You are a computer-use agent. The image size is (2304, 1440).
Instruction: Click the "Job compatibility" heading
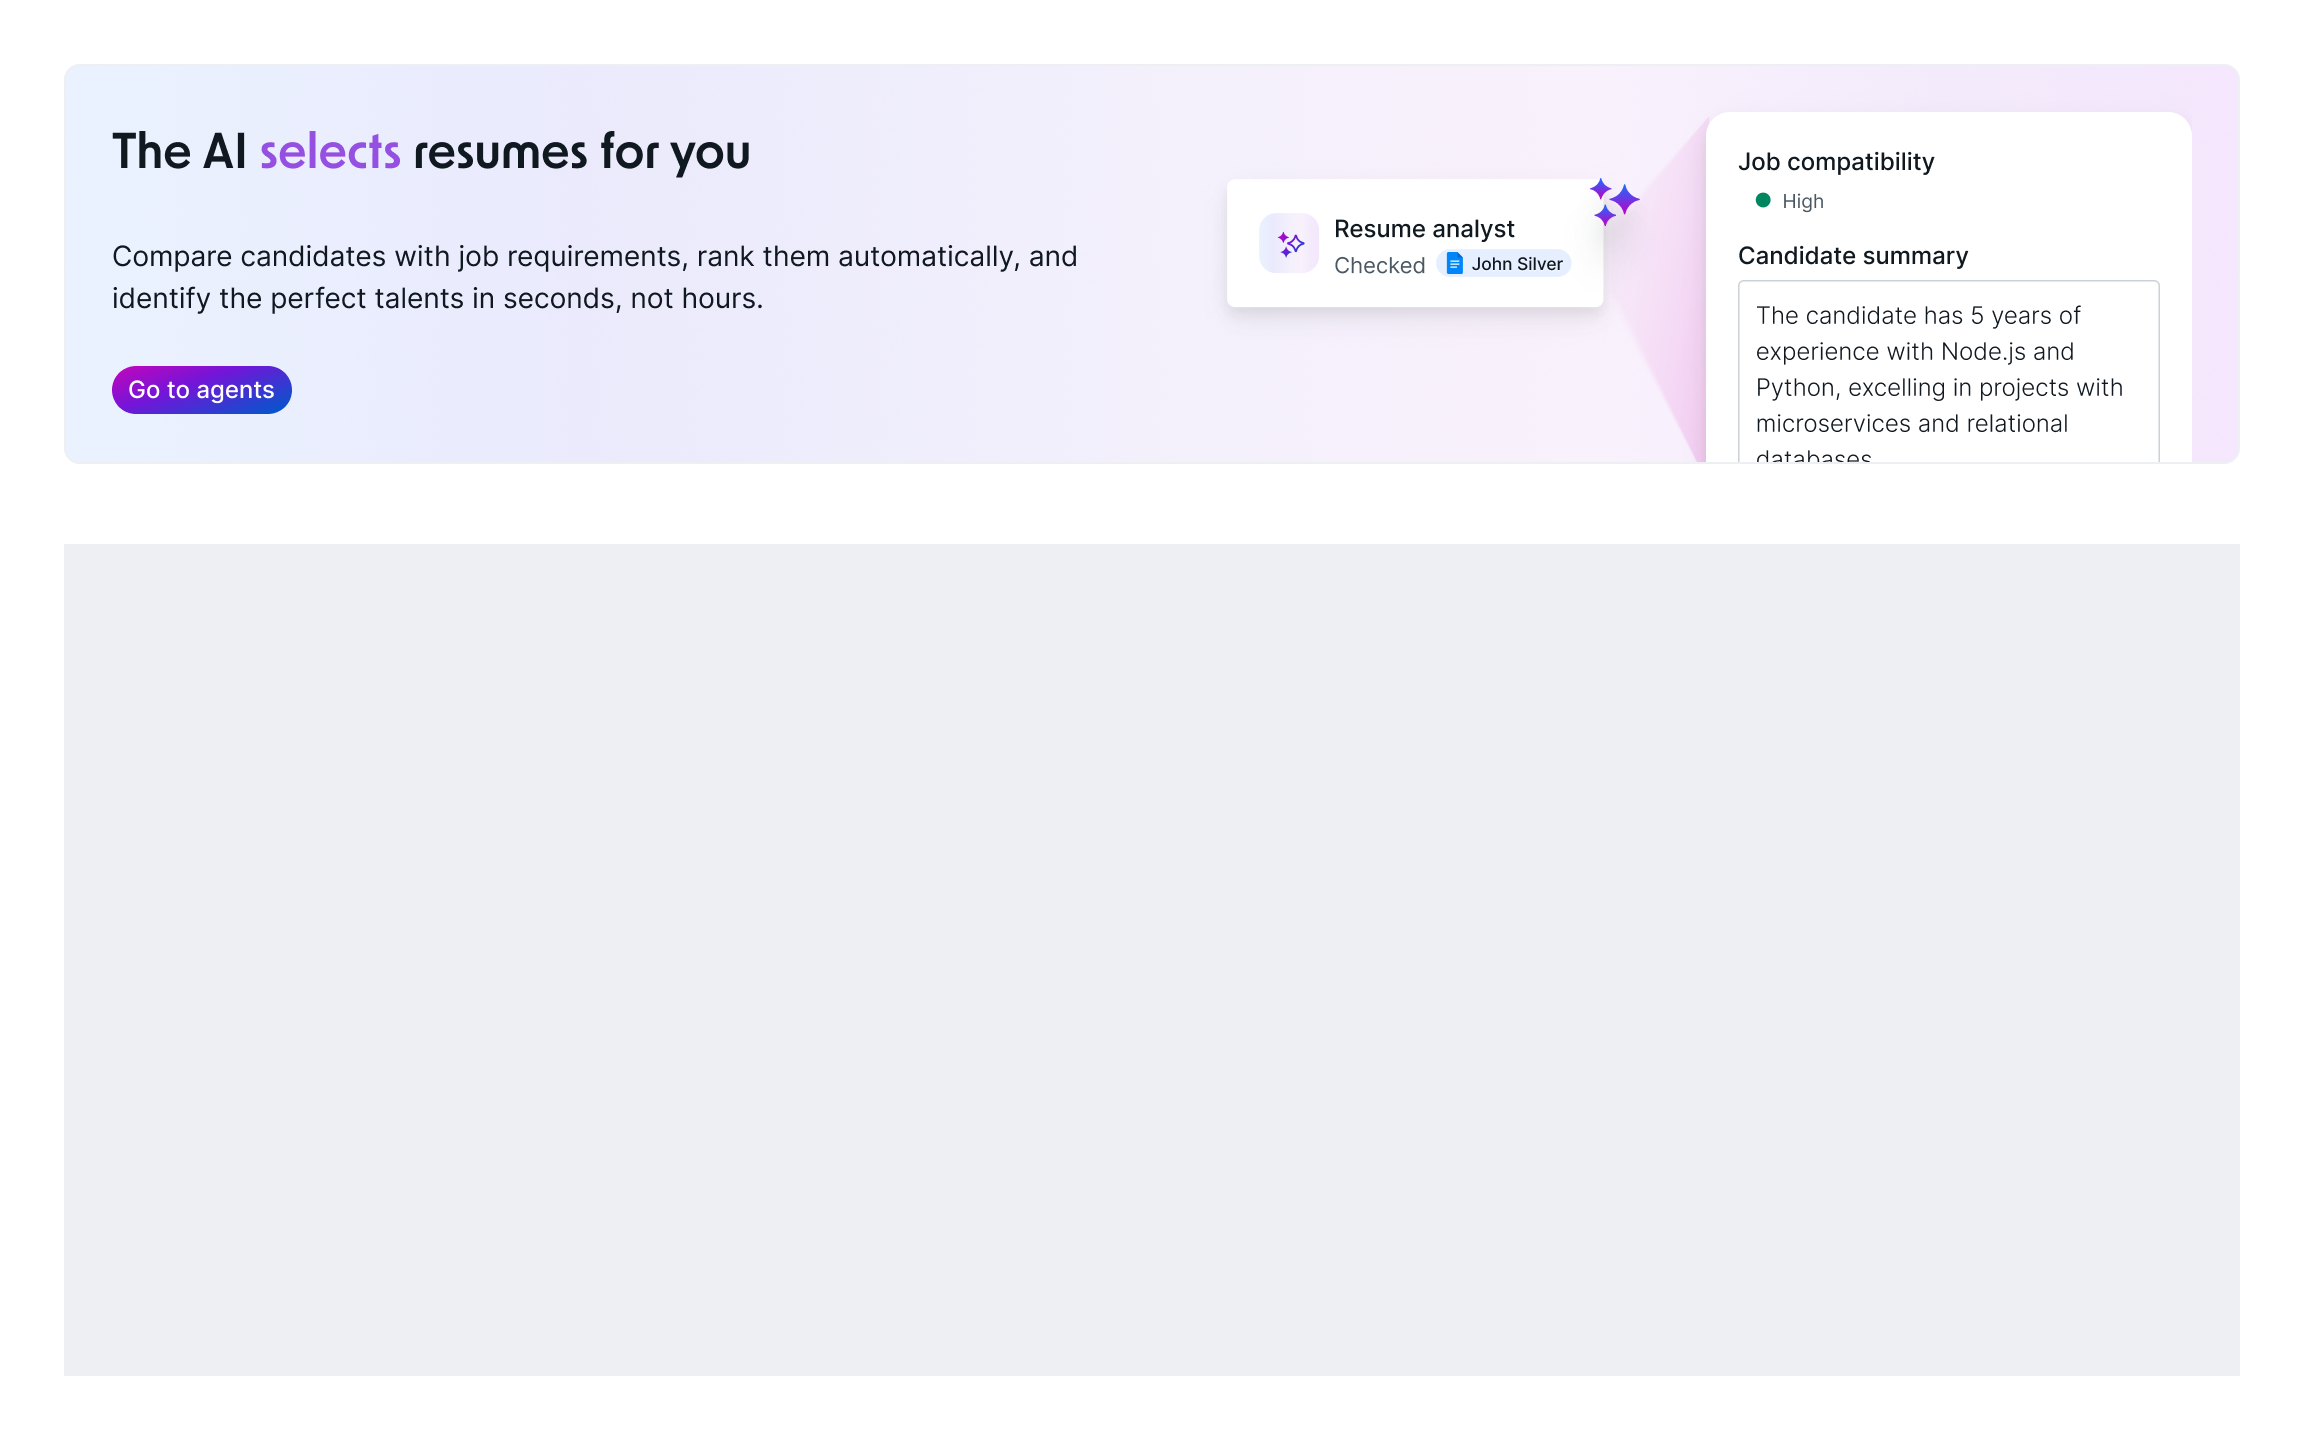click(1836, 161)
